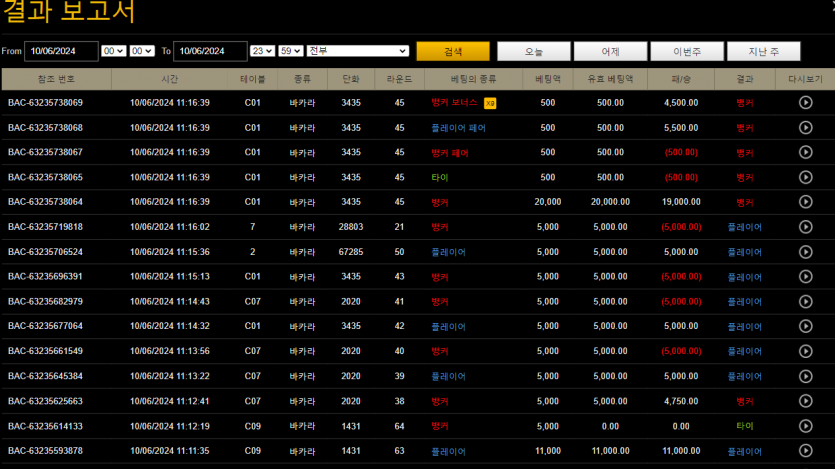
Task: Replay bet BAC-63235696391
Action: click(x=805, y=276)
